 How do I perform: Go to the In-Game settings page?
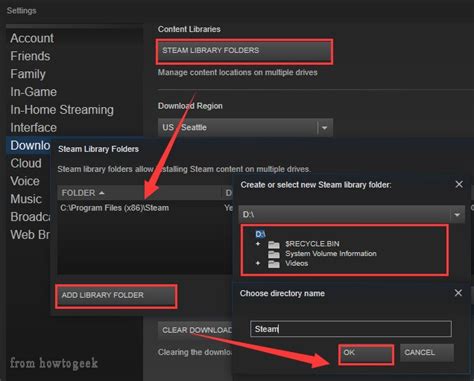[x=34, y=92]
